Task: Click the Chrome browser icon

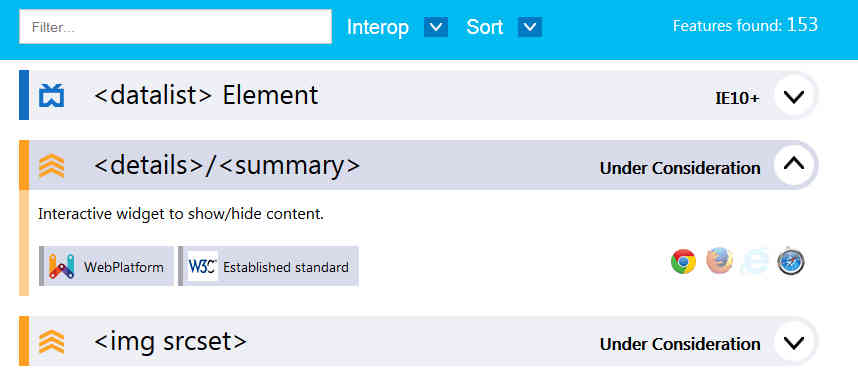Action: point(683,262)
